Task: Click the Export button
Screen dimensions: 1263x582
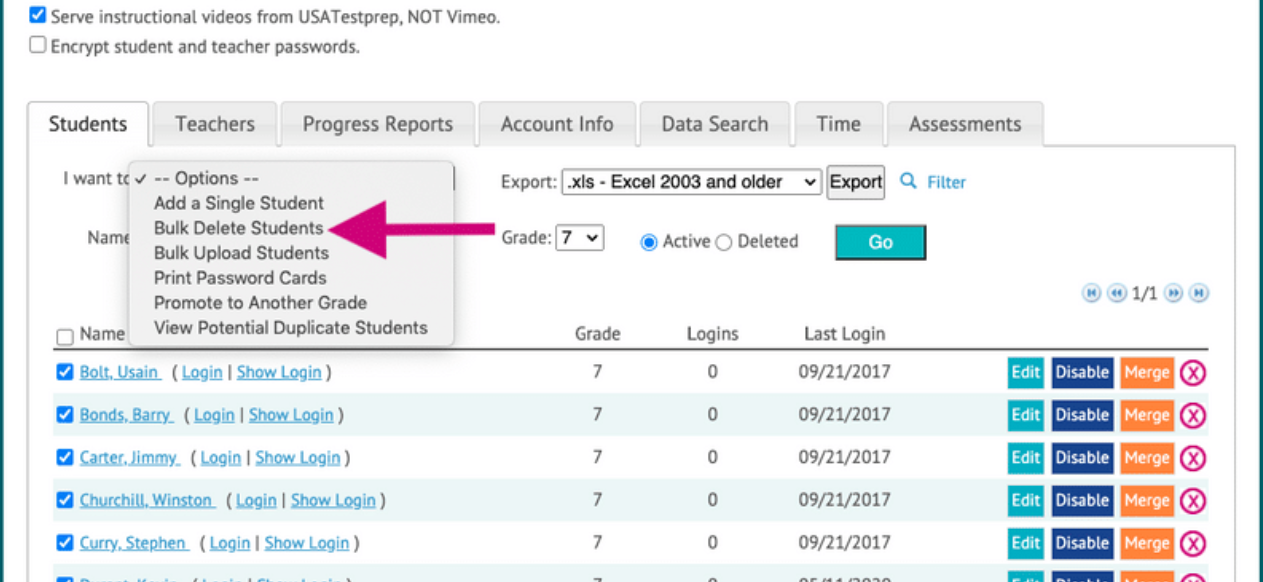Action: (x=856, y=182)
